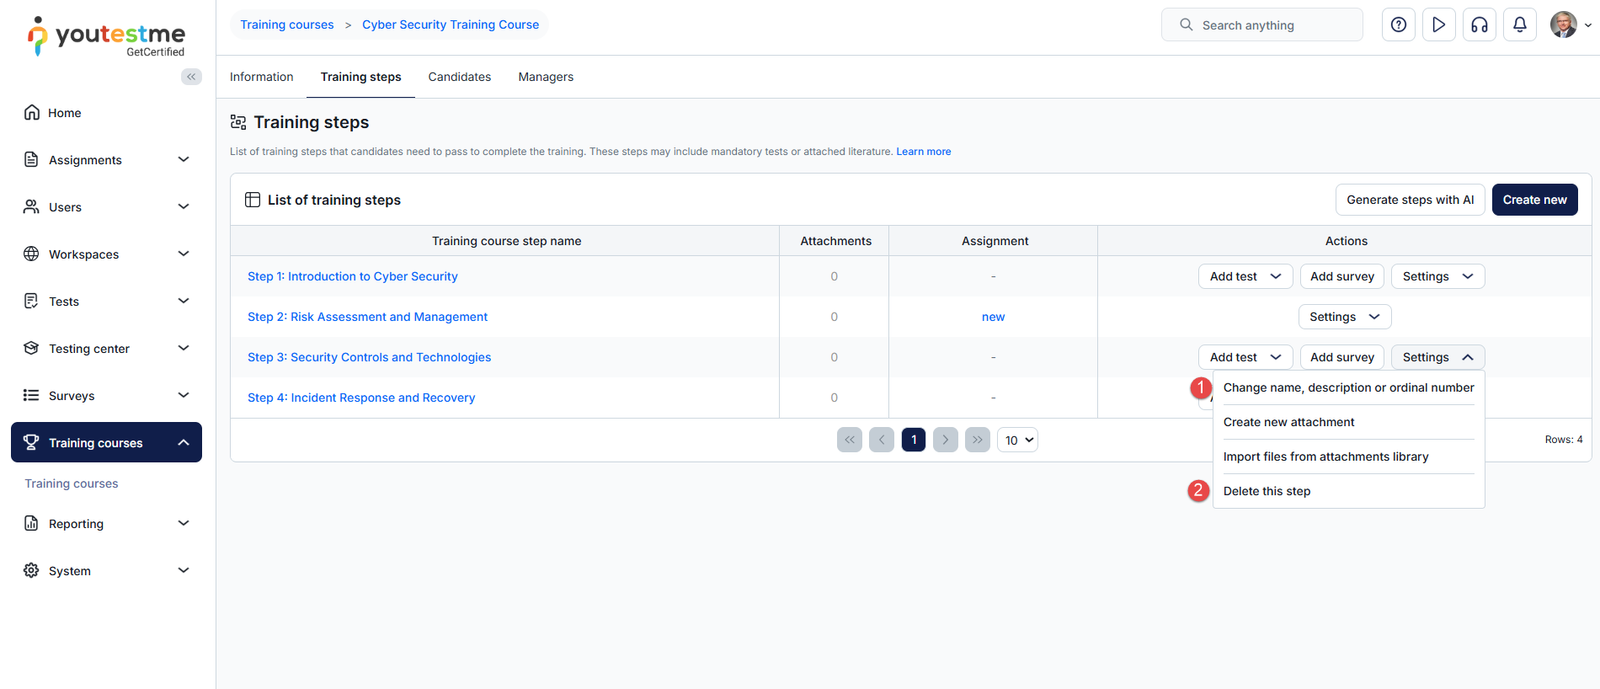Open Add test dropdown for Step 1
Image resolution: width=1600 pixels, height=689 pixels.
[1245, 277]
